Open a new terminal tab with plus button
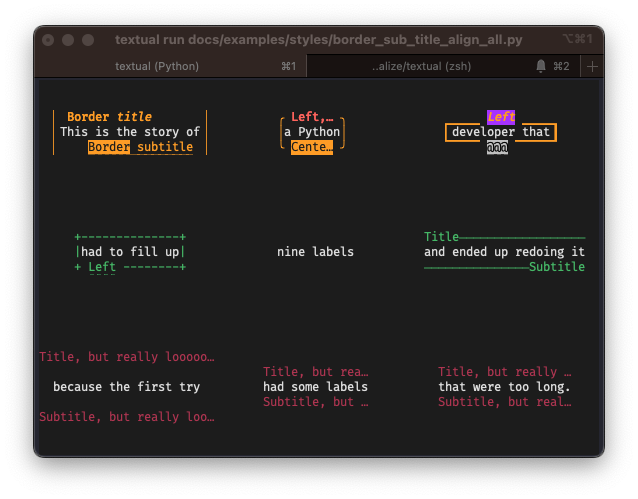 click(592, 66)
